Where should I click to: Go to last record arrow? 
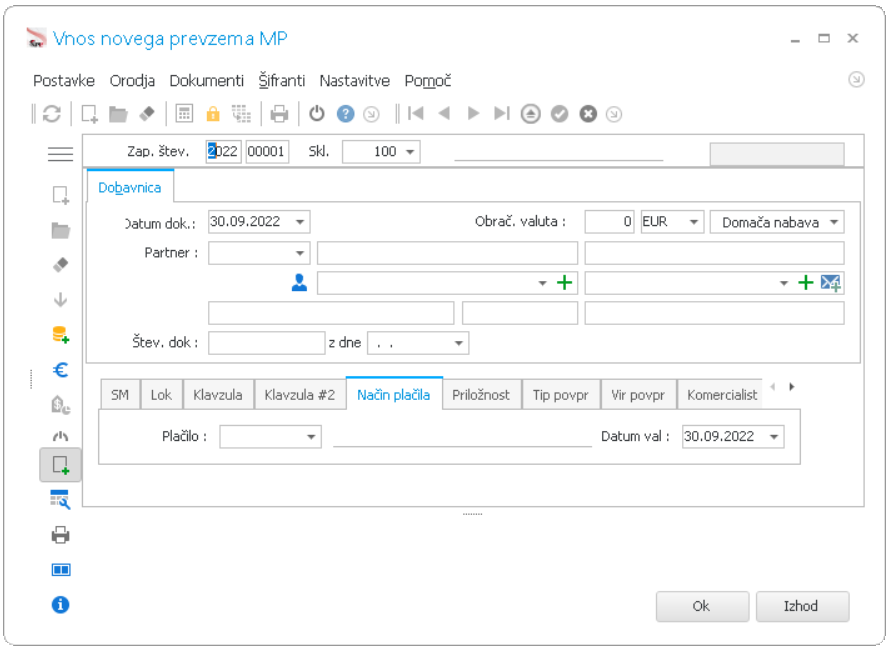pos(502,113)
